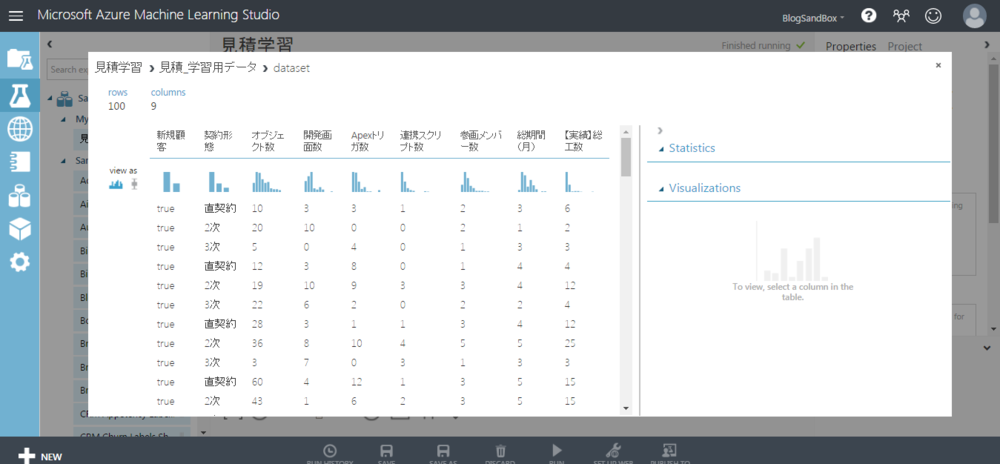Open Web Services globe icon

[x=19, y=128]
